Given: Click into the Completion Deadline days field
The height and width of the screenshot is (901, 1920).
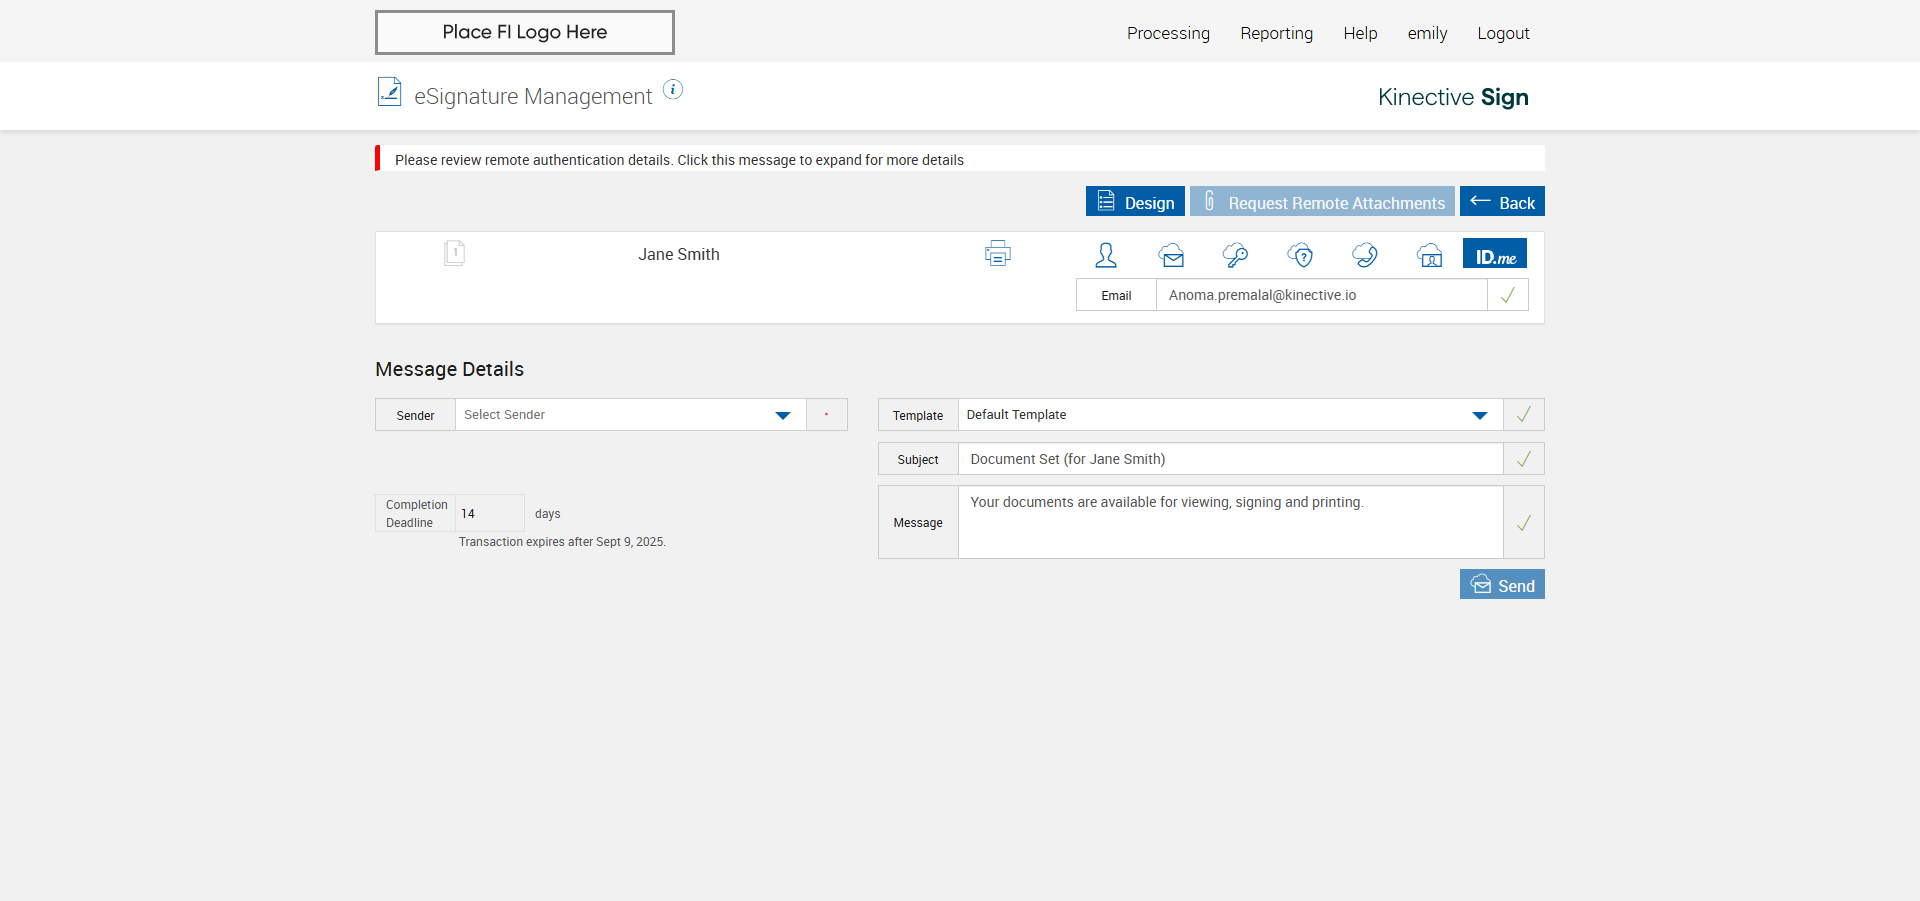Looking at the screenshot, I should (x=489, y=513).
